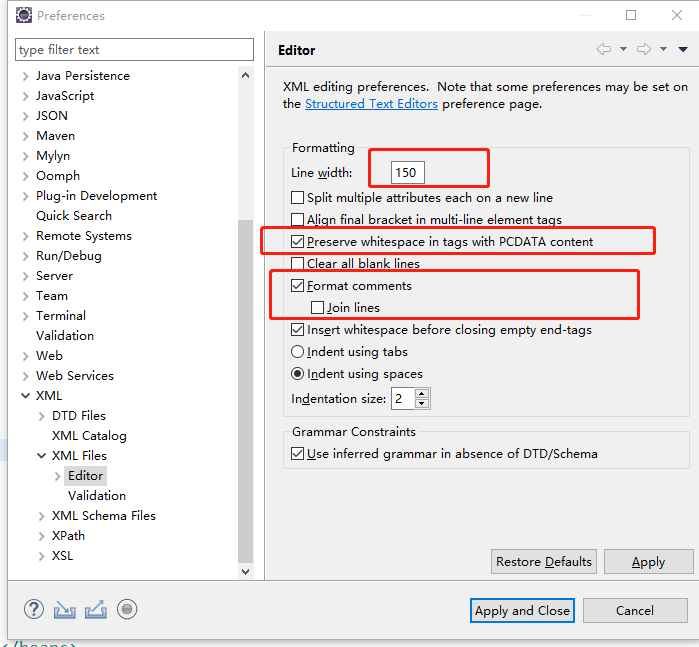The image size is (699, 647).
Task: Maximize the Preferences dialog window
Action: pyautogui.click(x=631, y=15)
